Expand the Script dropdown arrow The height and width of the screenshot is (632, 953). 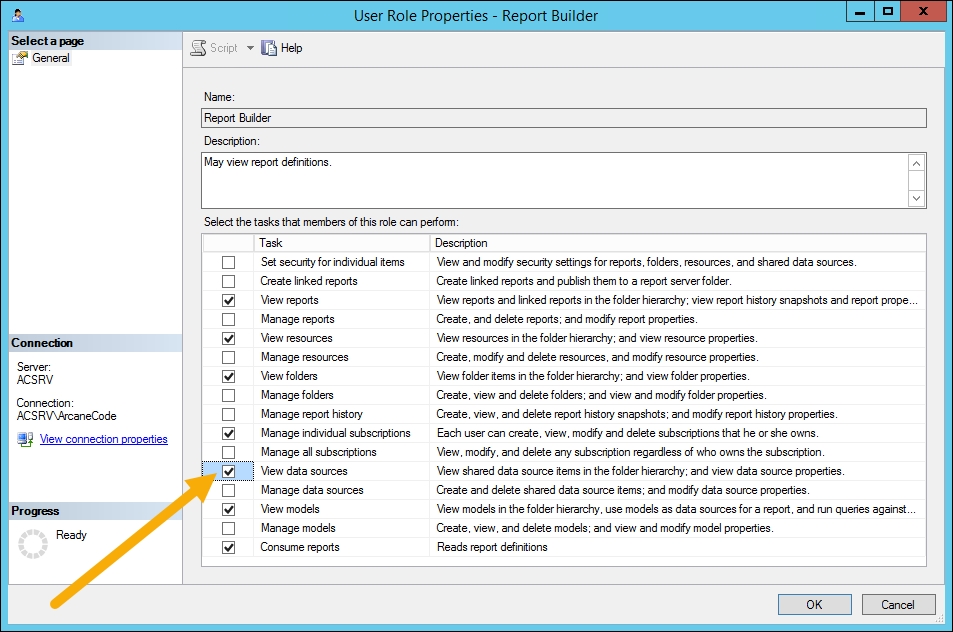(250, 48)
